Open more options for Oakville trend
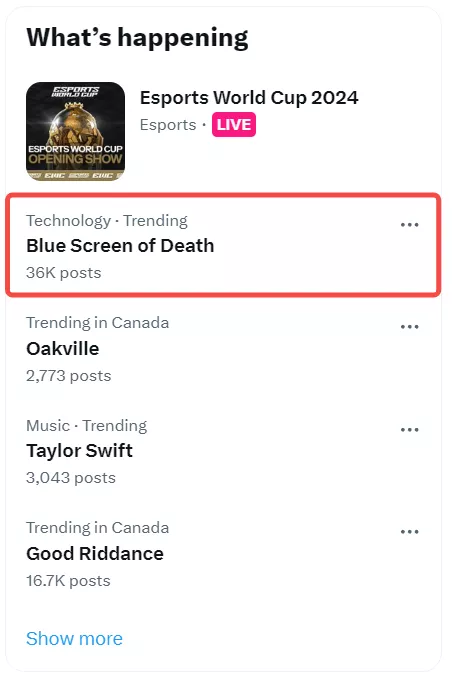452x688 pixels. (x=409, y=327)
